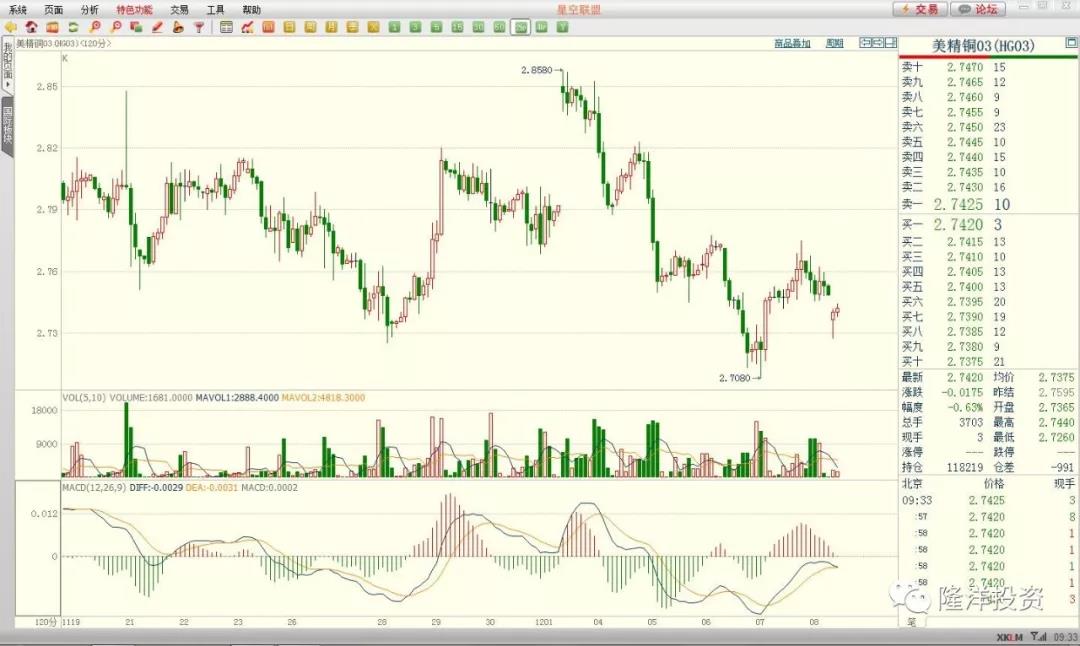Open the 交易 menu in menu bar
This screenshot has width=1080, height=646.
(x=179, y=10)
